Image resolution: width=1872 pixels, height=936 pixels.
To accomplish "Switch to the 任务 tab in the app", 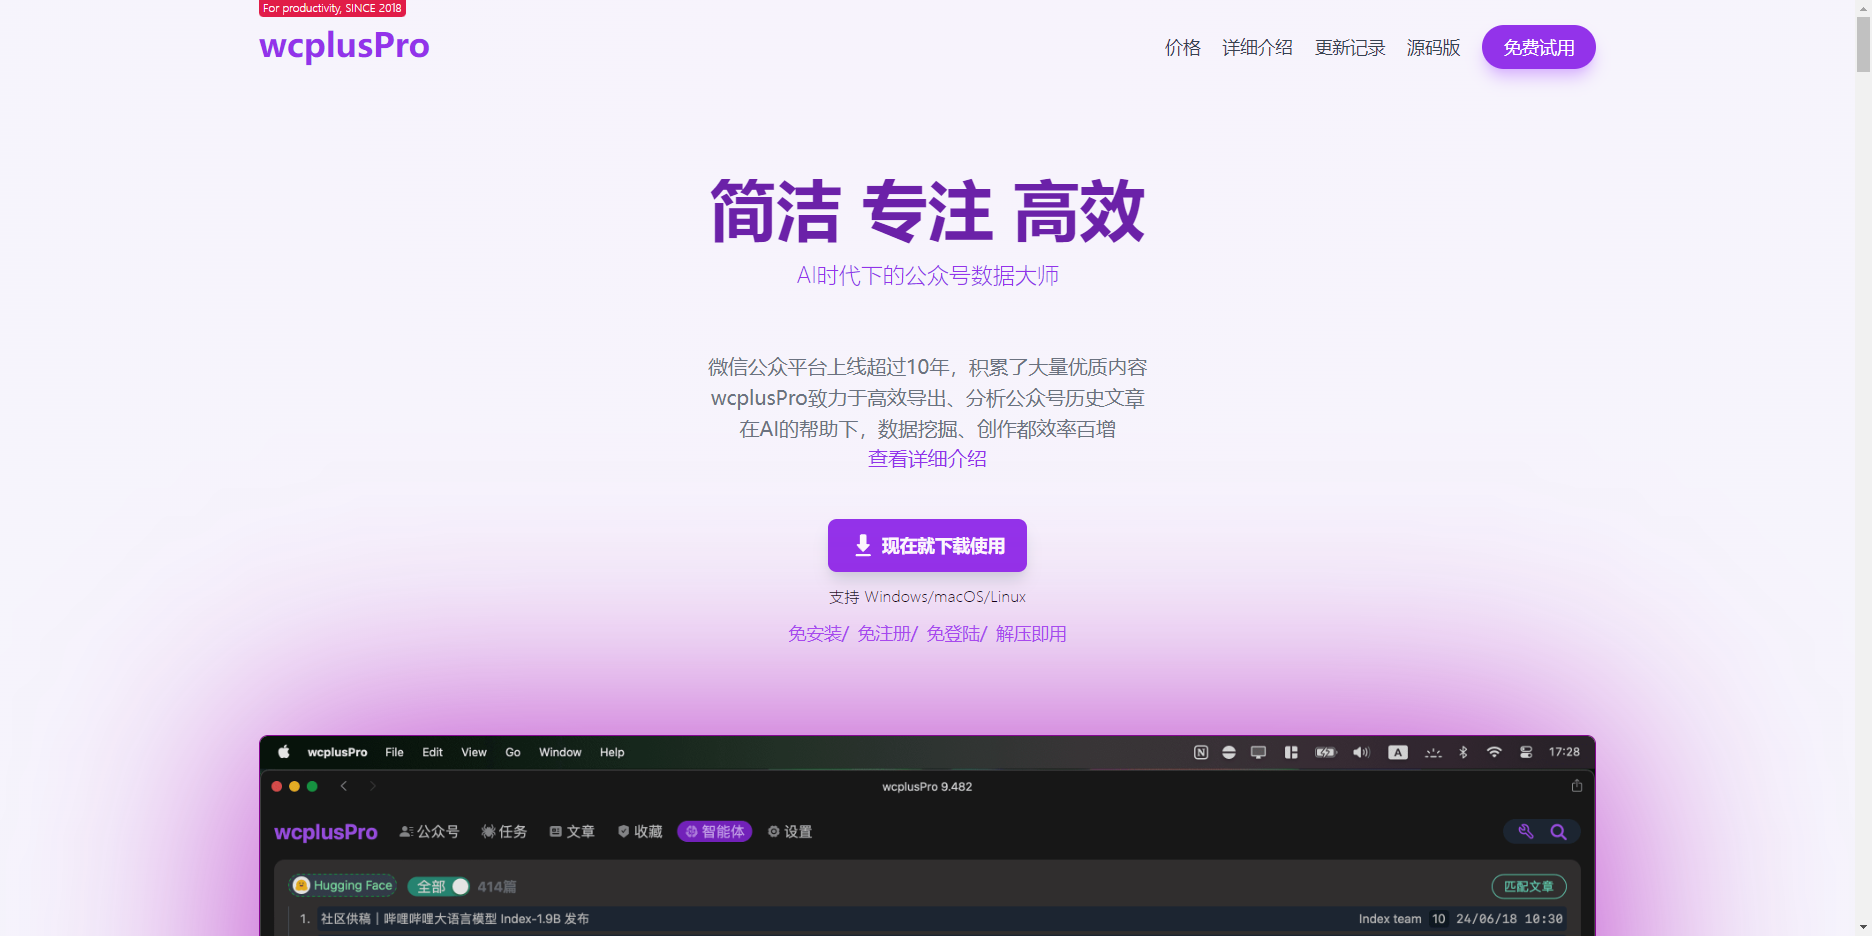I will pos(504,832).
